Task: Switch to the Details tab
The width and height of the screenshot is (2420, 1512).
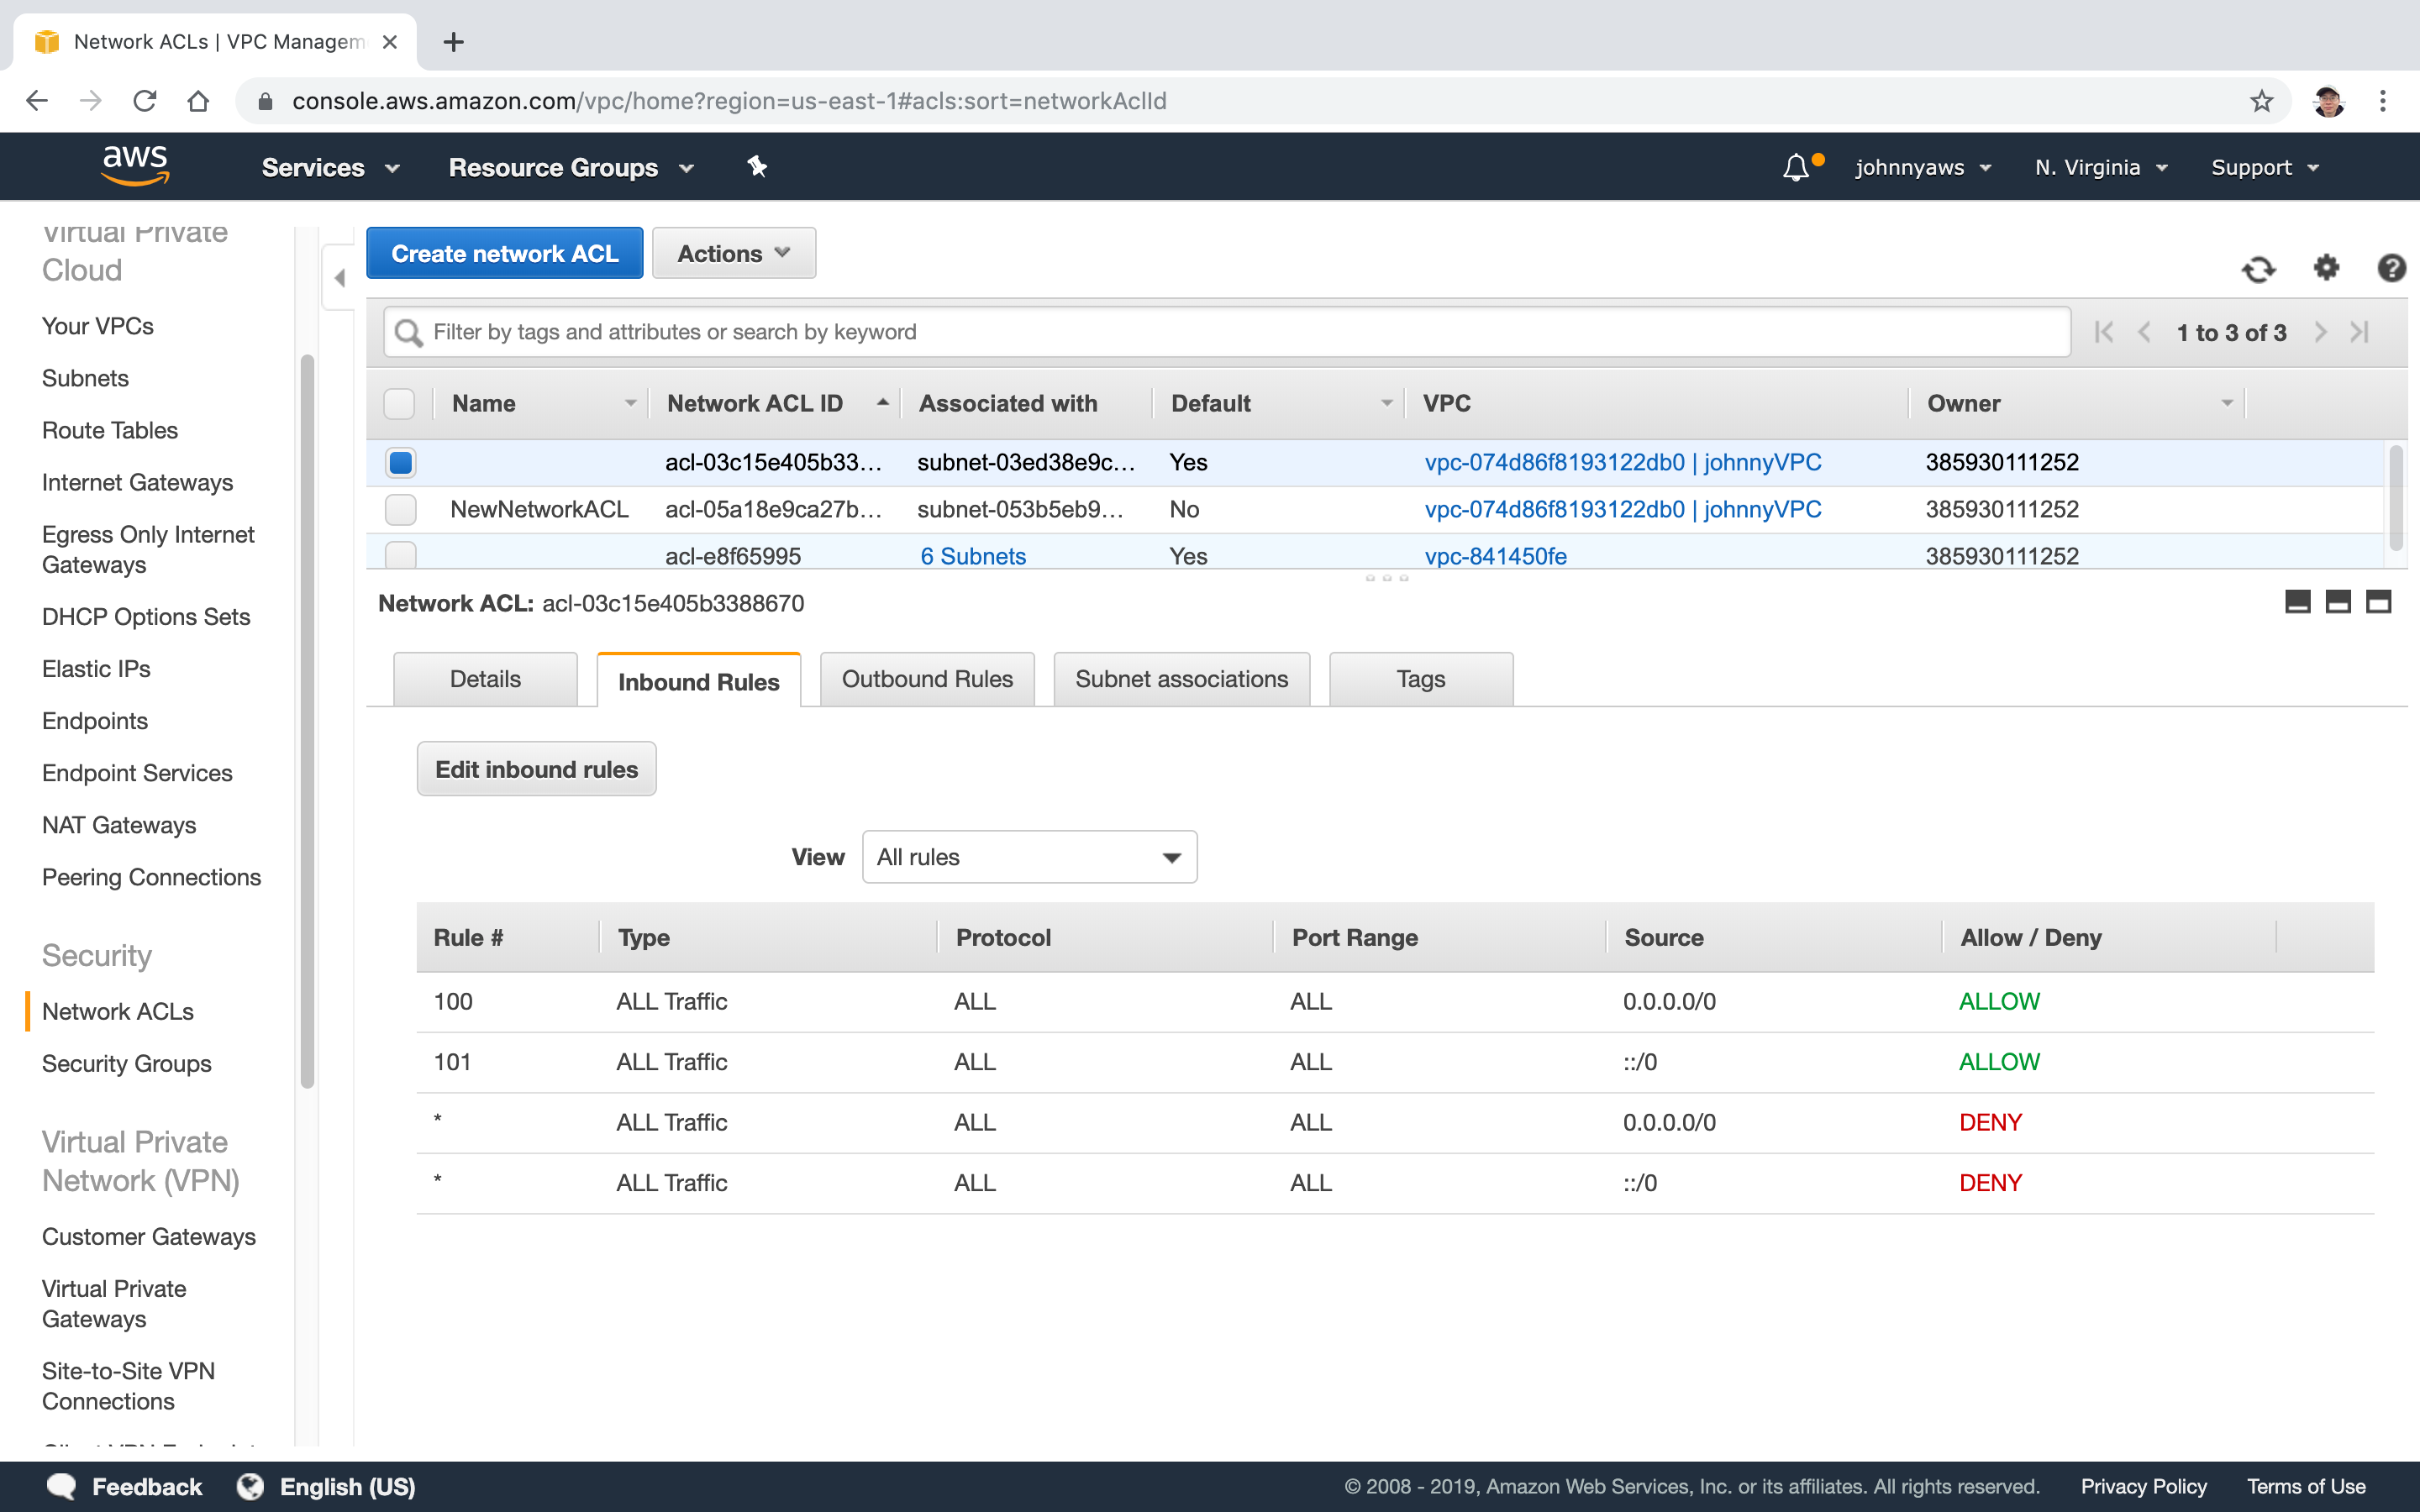Action: (485, 679)
